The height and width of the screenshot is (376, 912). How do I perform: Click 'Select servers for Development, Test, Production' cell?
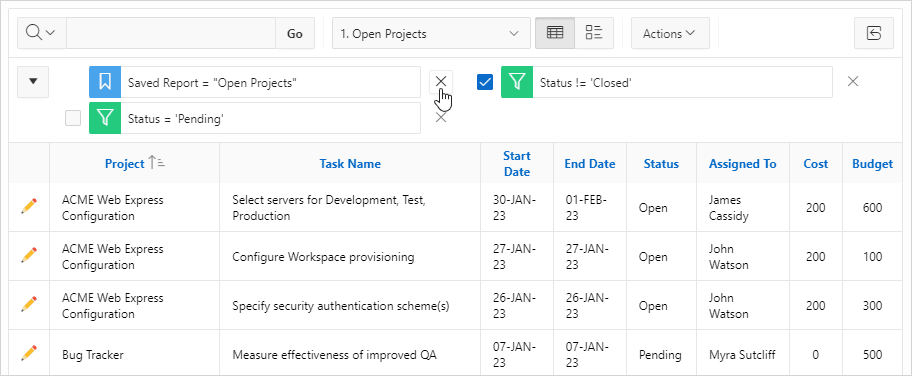pyautogui.click(x=350, y=208)
